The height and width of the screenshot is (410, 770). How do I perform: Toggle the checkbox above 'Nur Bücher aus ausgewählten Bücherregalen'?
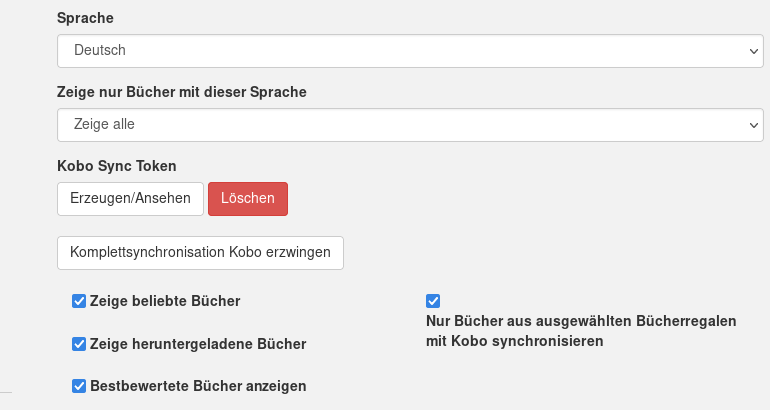click(x=433, y=301)
